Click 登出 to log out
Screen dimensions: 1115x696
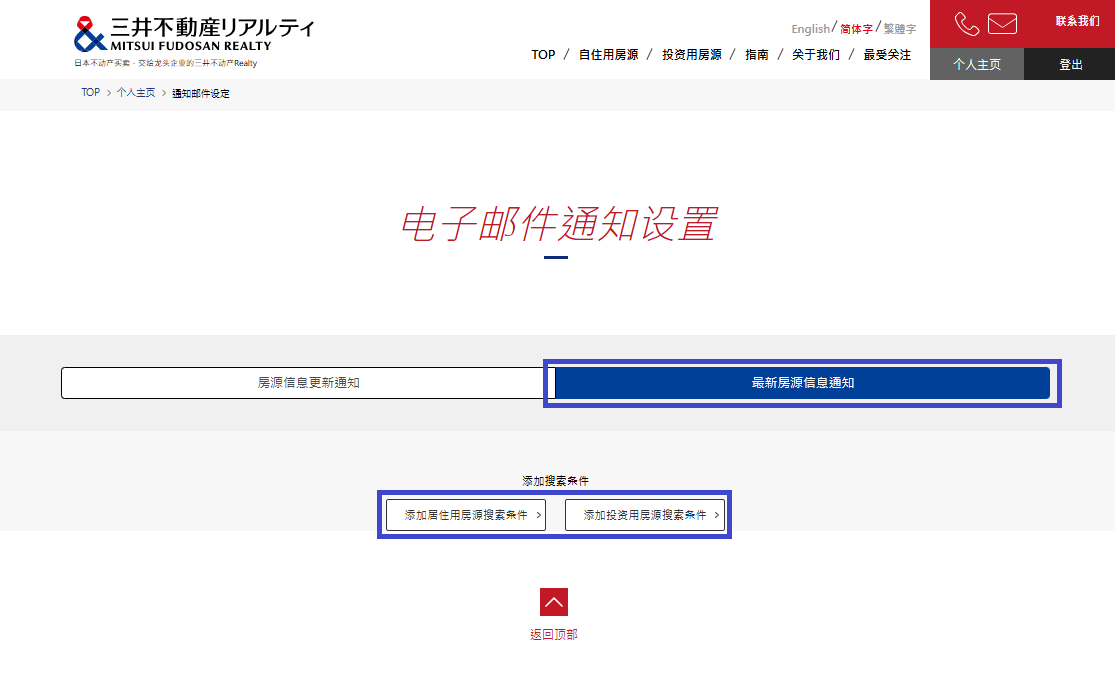[x=1071, y=64]
